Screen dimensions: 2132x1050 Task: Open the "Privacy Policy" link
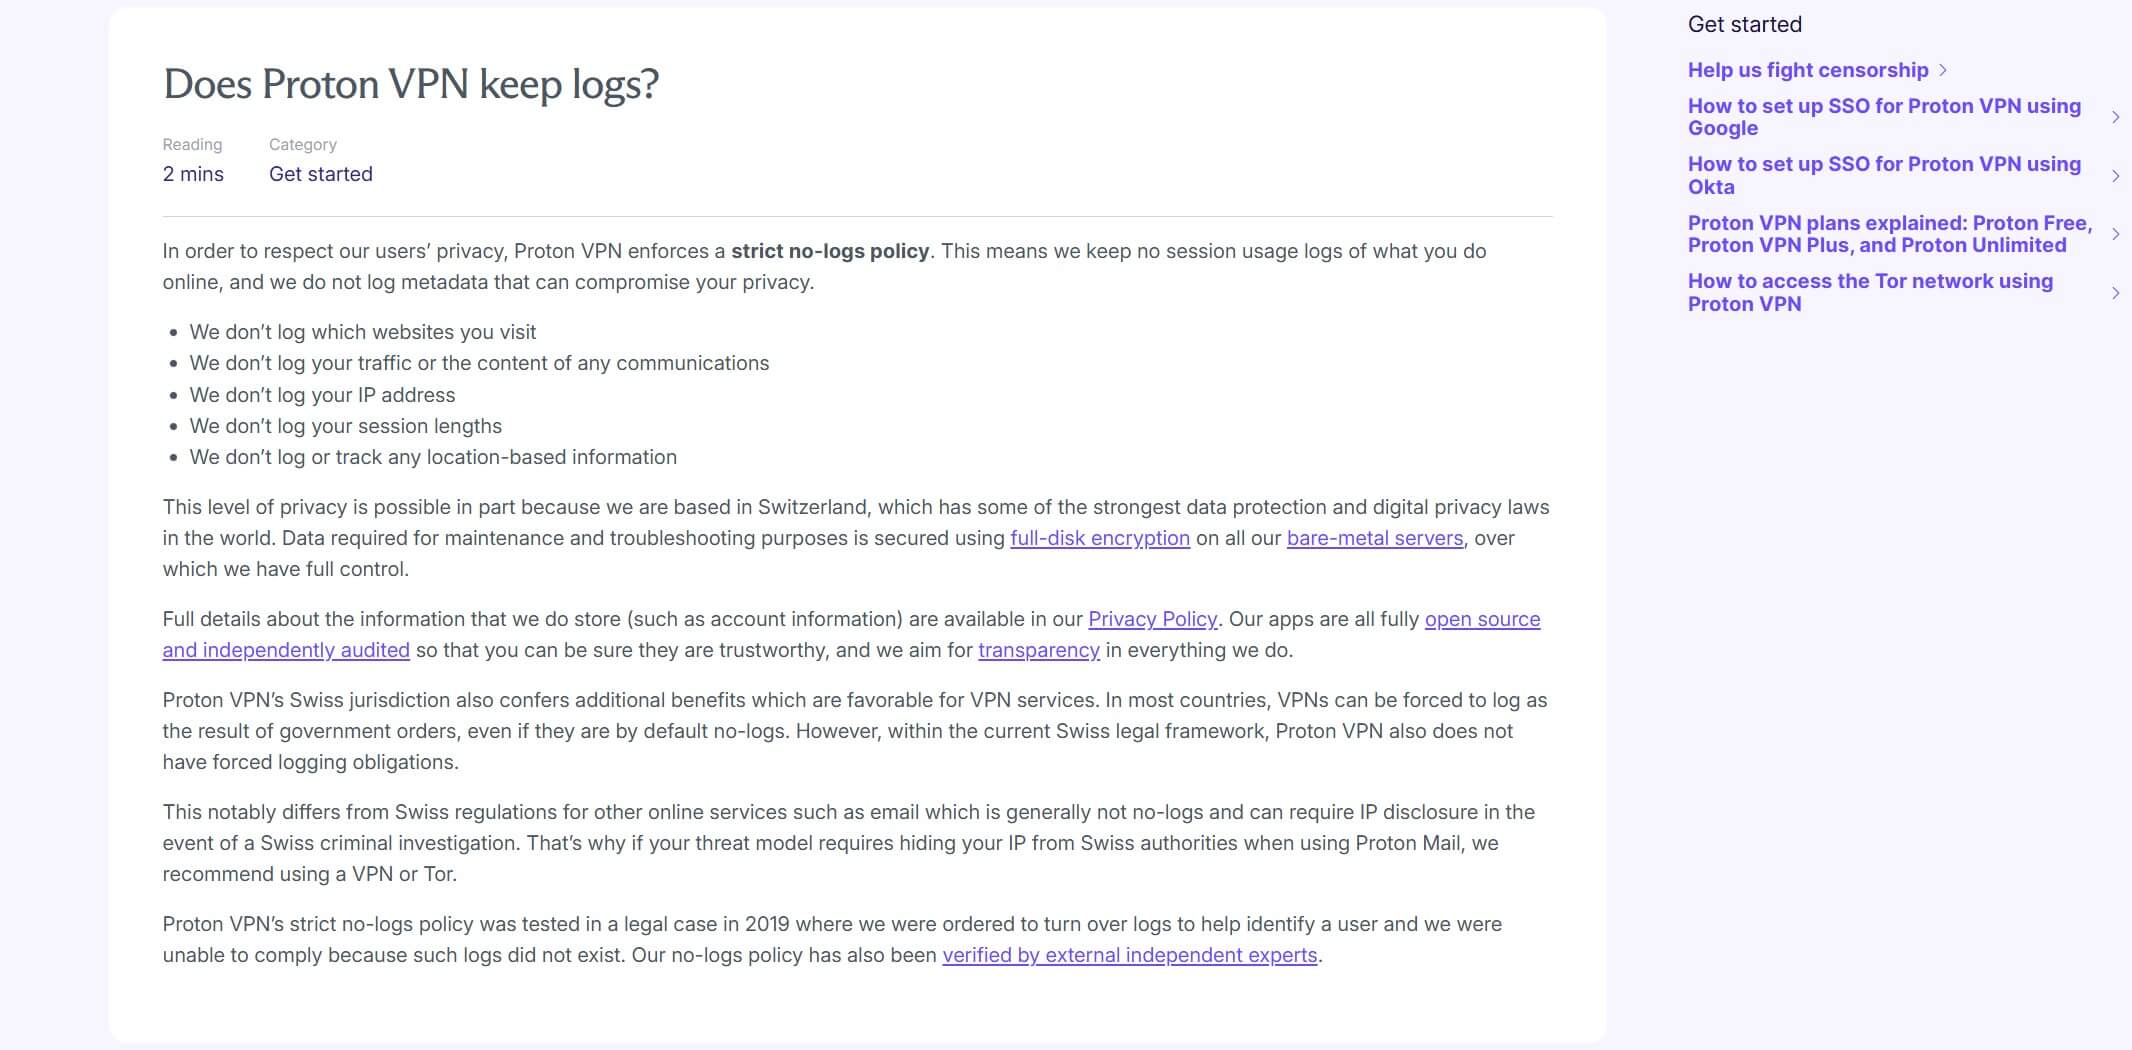pos(1152,619)
